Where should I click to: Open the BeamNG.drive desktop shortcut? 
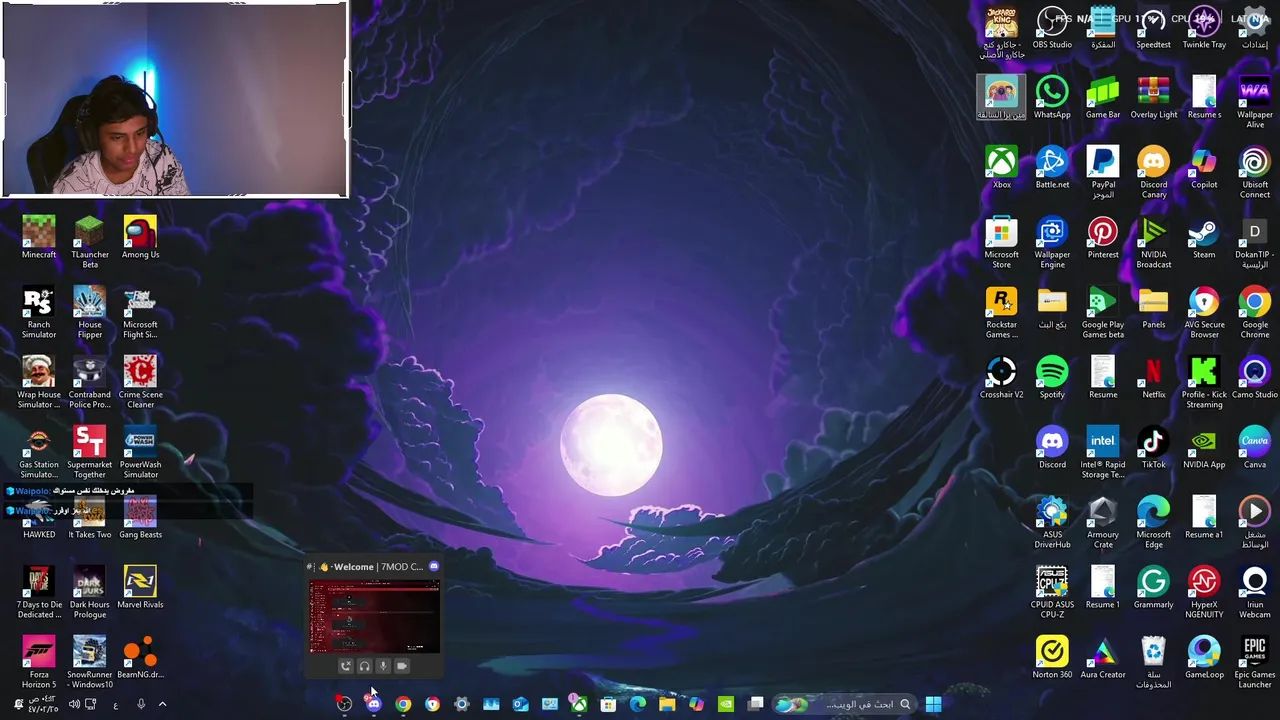[140, 657]
